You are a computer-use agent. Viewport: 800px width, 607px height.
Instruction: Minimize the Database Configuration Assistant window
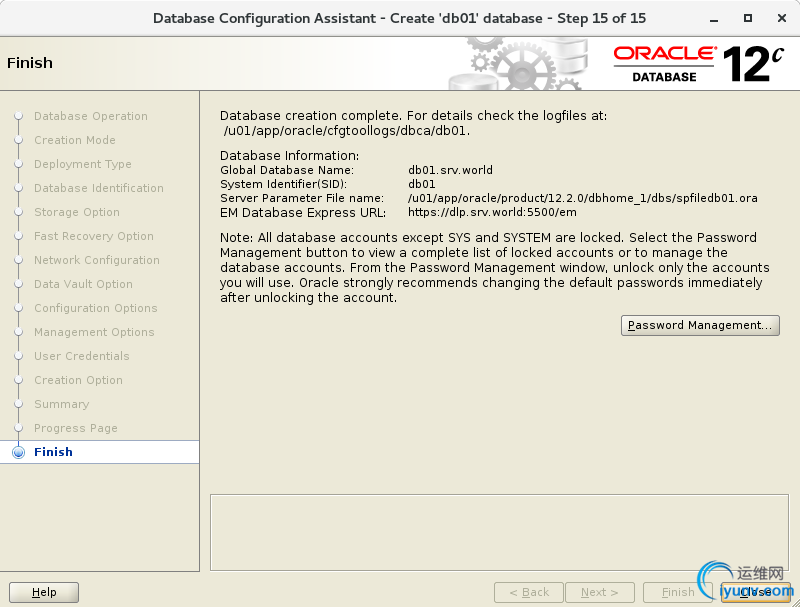pyautogui.click(x=714, y=19)
